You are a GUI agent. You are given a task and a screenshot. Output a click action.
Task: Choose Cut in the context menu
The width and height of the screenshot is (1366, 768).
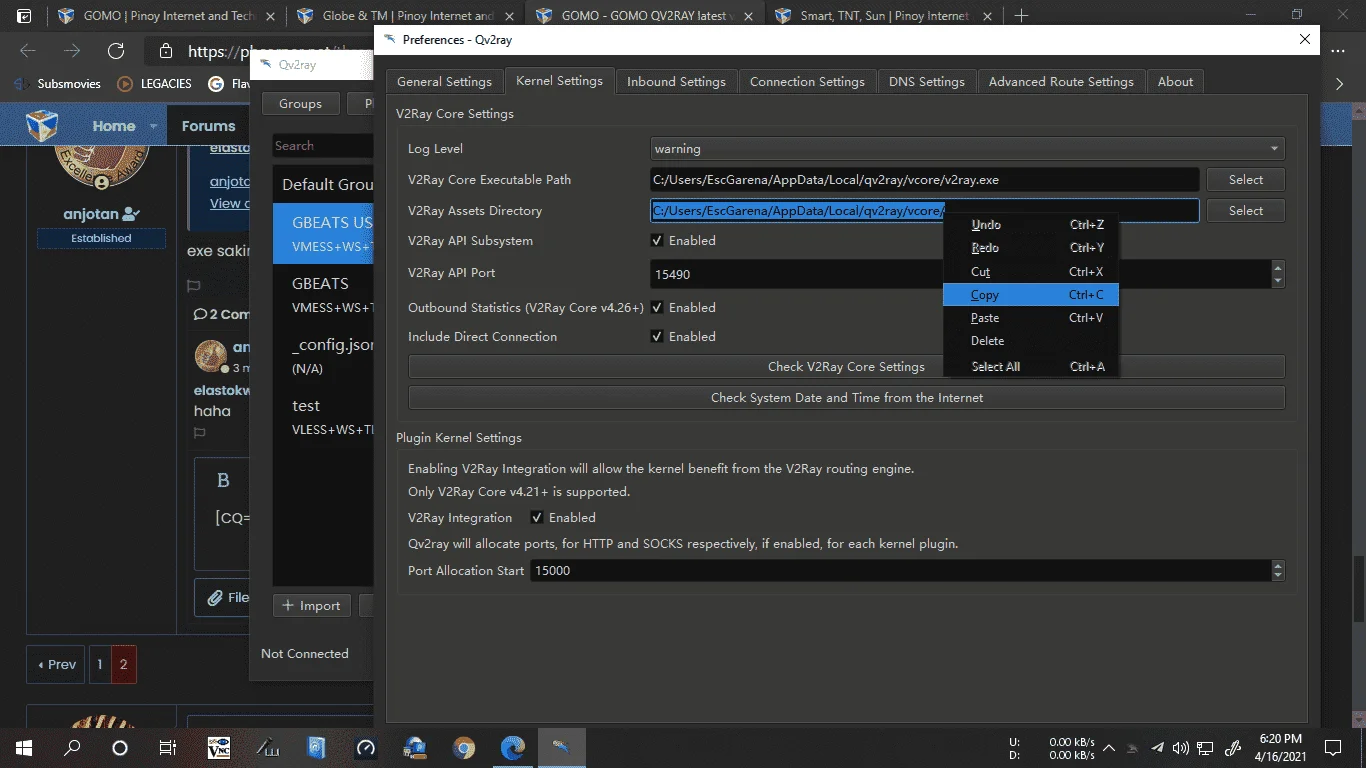(1030, 272)
